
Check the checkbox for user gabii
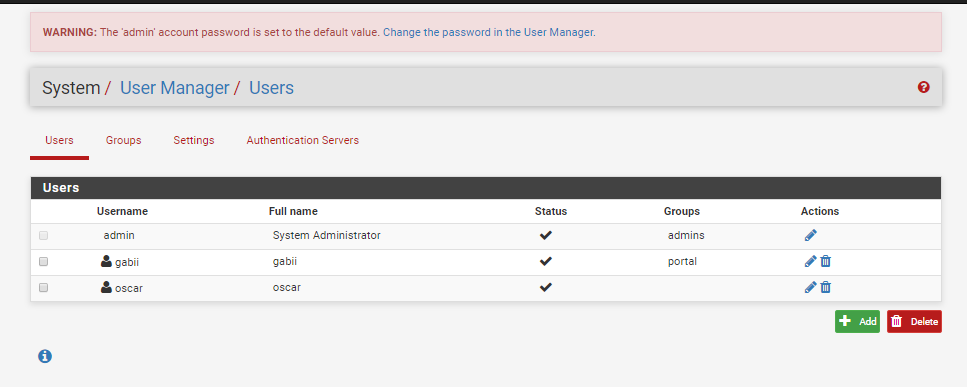[44, 261]
